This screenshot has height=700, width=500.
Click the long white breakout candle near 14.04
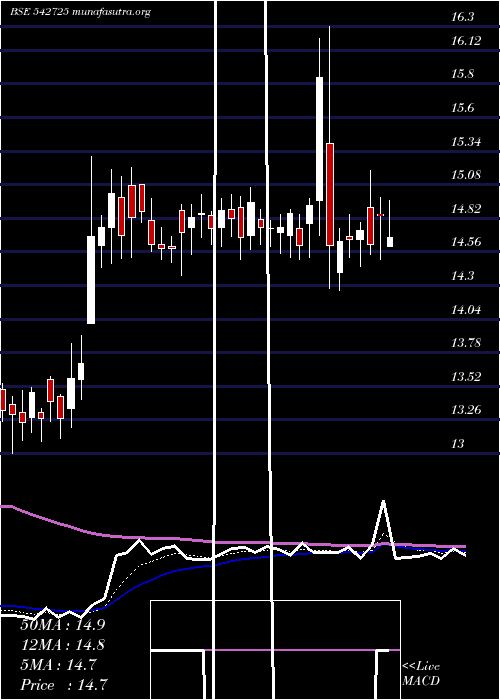click(x=91, y=280)
